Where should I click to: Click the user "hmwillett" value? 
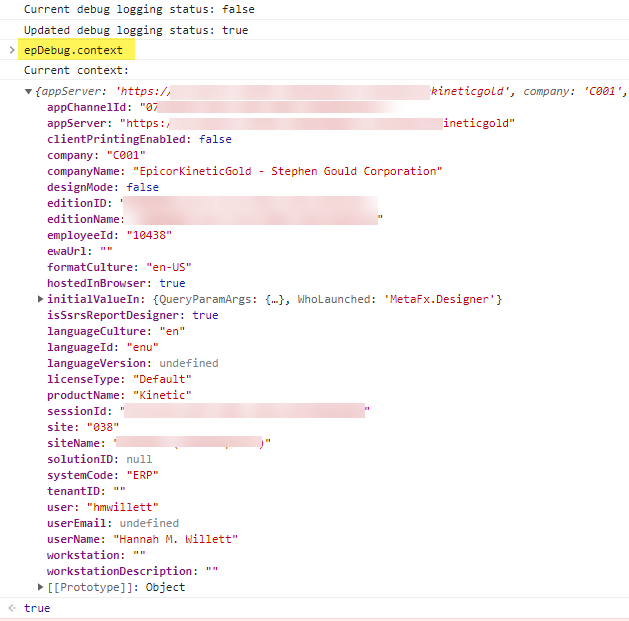click(123, 507)
